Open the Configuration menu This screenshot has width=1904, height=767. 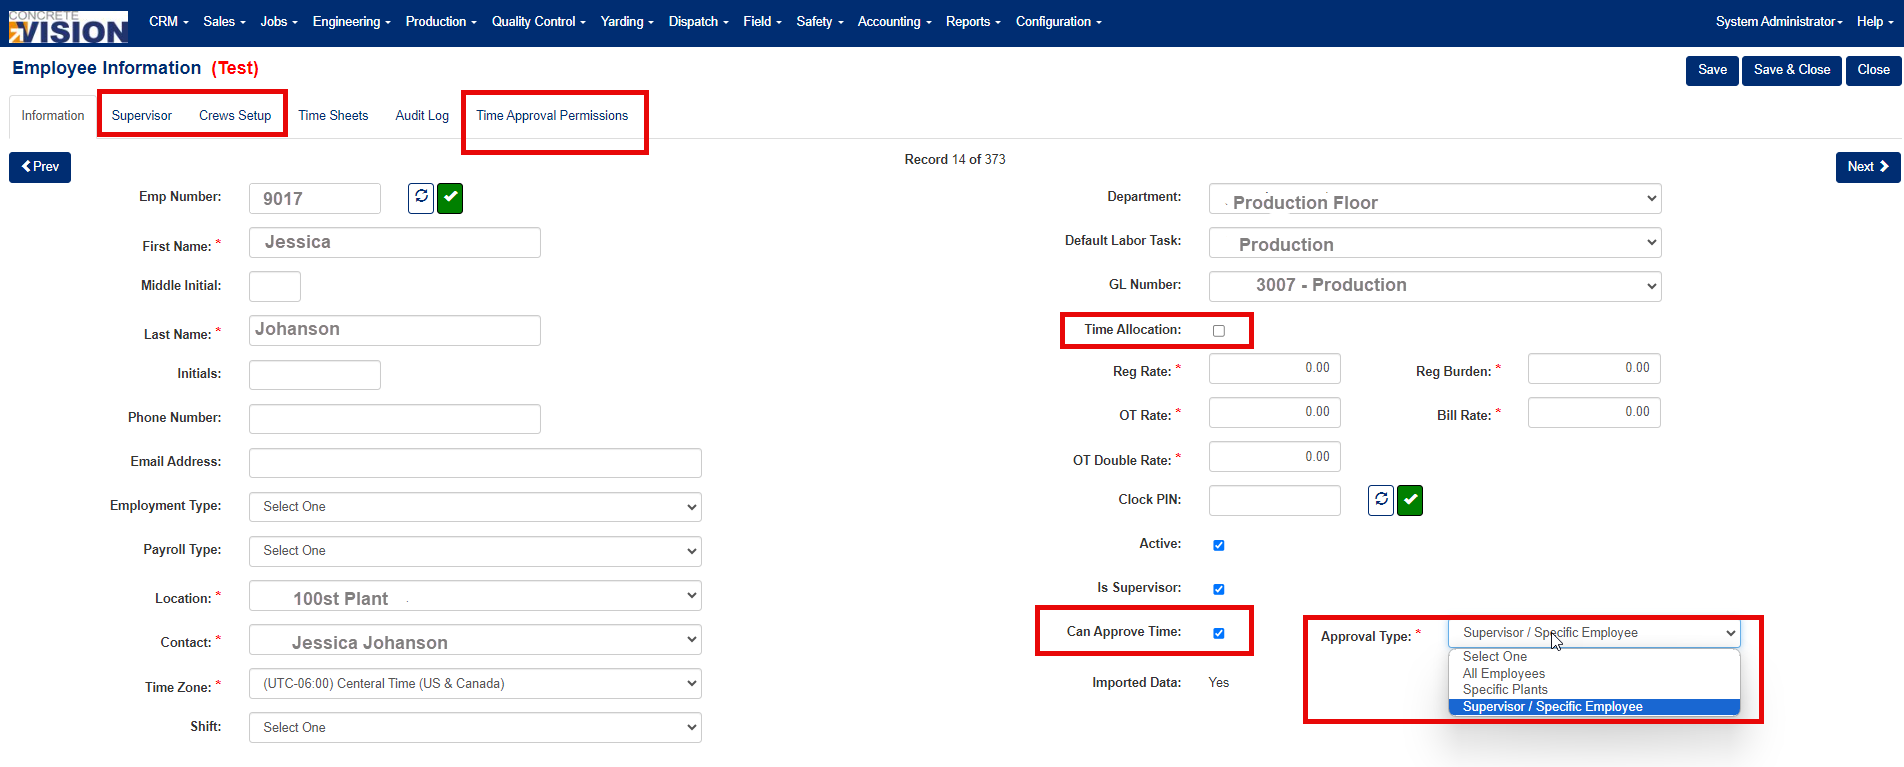[x=1058, y=22]
